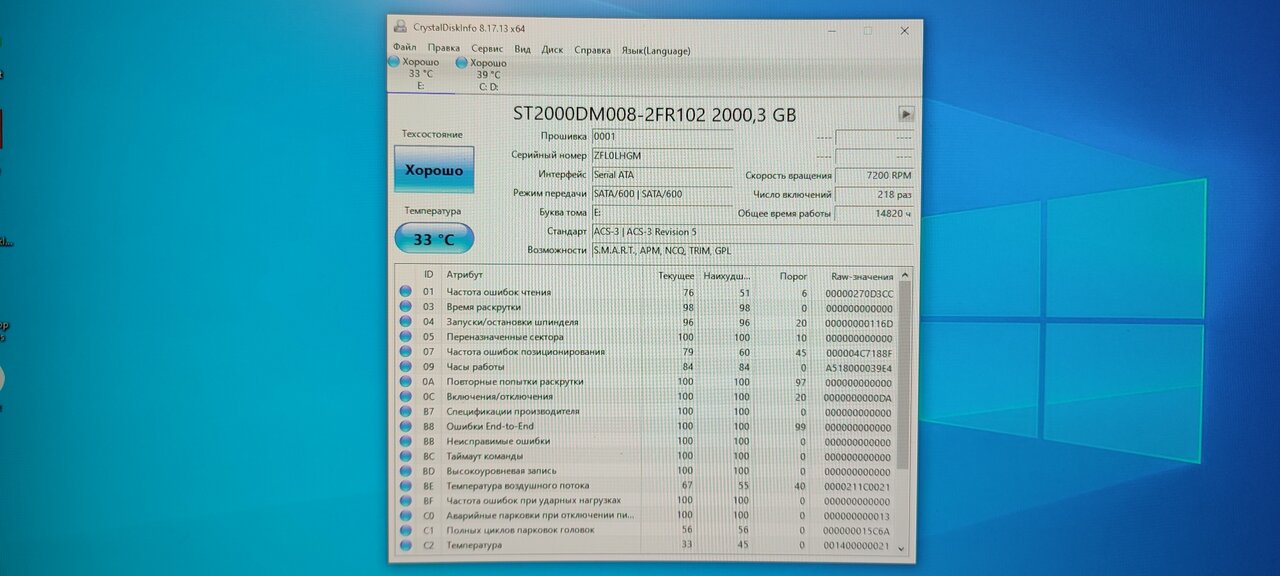Open the Сервис menu
The height and width of the screenshot is (576, 1280).
coord(487,48)
